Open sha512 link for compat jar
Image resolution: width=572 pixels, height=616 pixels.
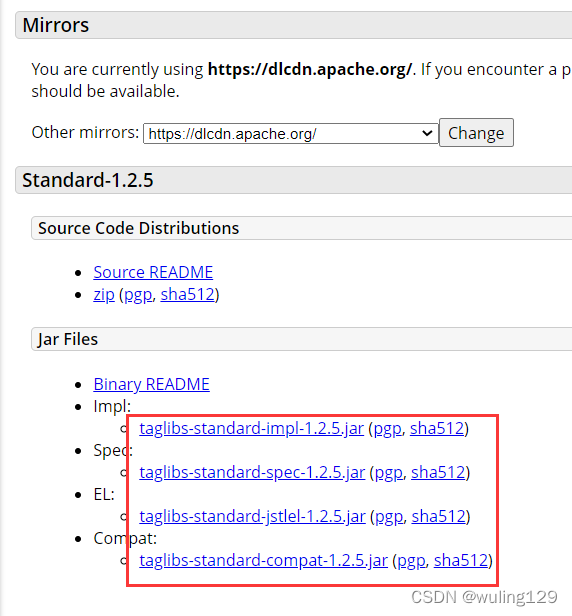coord(461,560)
